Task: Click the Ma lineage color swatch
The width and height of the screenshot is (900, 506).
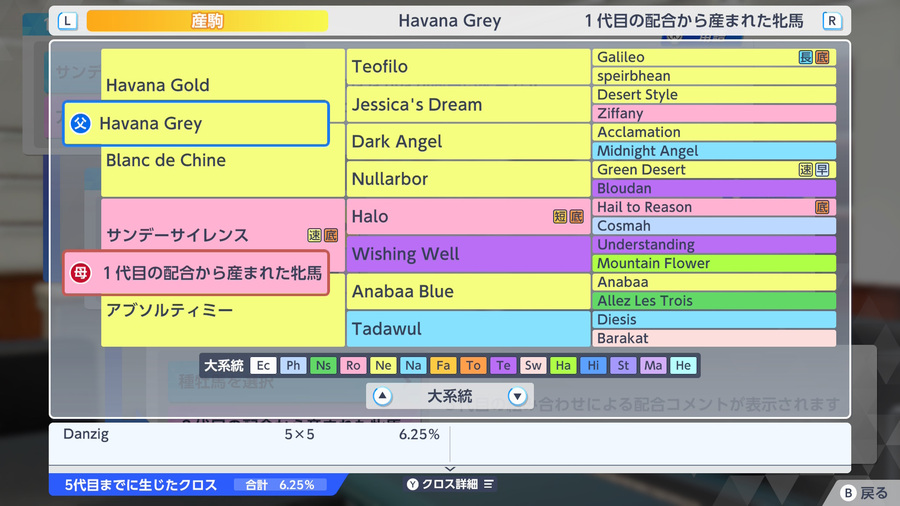Action: point(653,365)
